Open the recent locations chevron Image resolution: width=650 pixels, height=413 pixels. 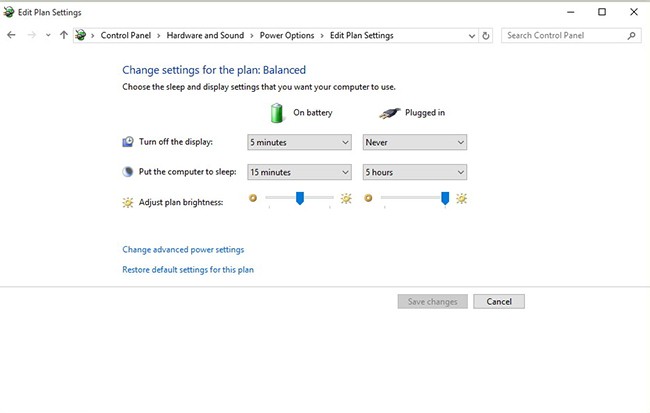click(48, 35)
